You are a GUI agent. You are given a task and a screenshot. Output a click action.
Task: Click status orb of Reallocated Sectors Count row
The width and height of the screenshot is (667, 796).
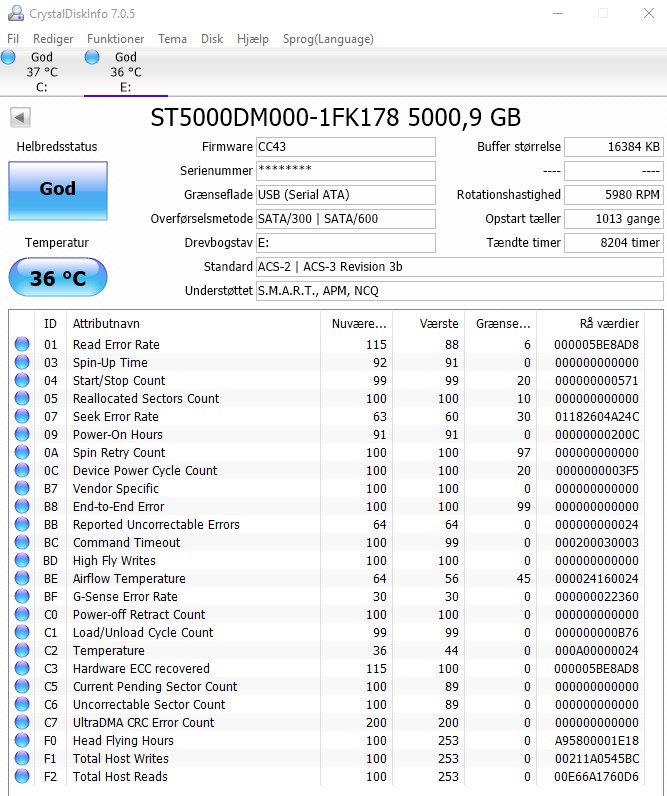(22, 399)
